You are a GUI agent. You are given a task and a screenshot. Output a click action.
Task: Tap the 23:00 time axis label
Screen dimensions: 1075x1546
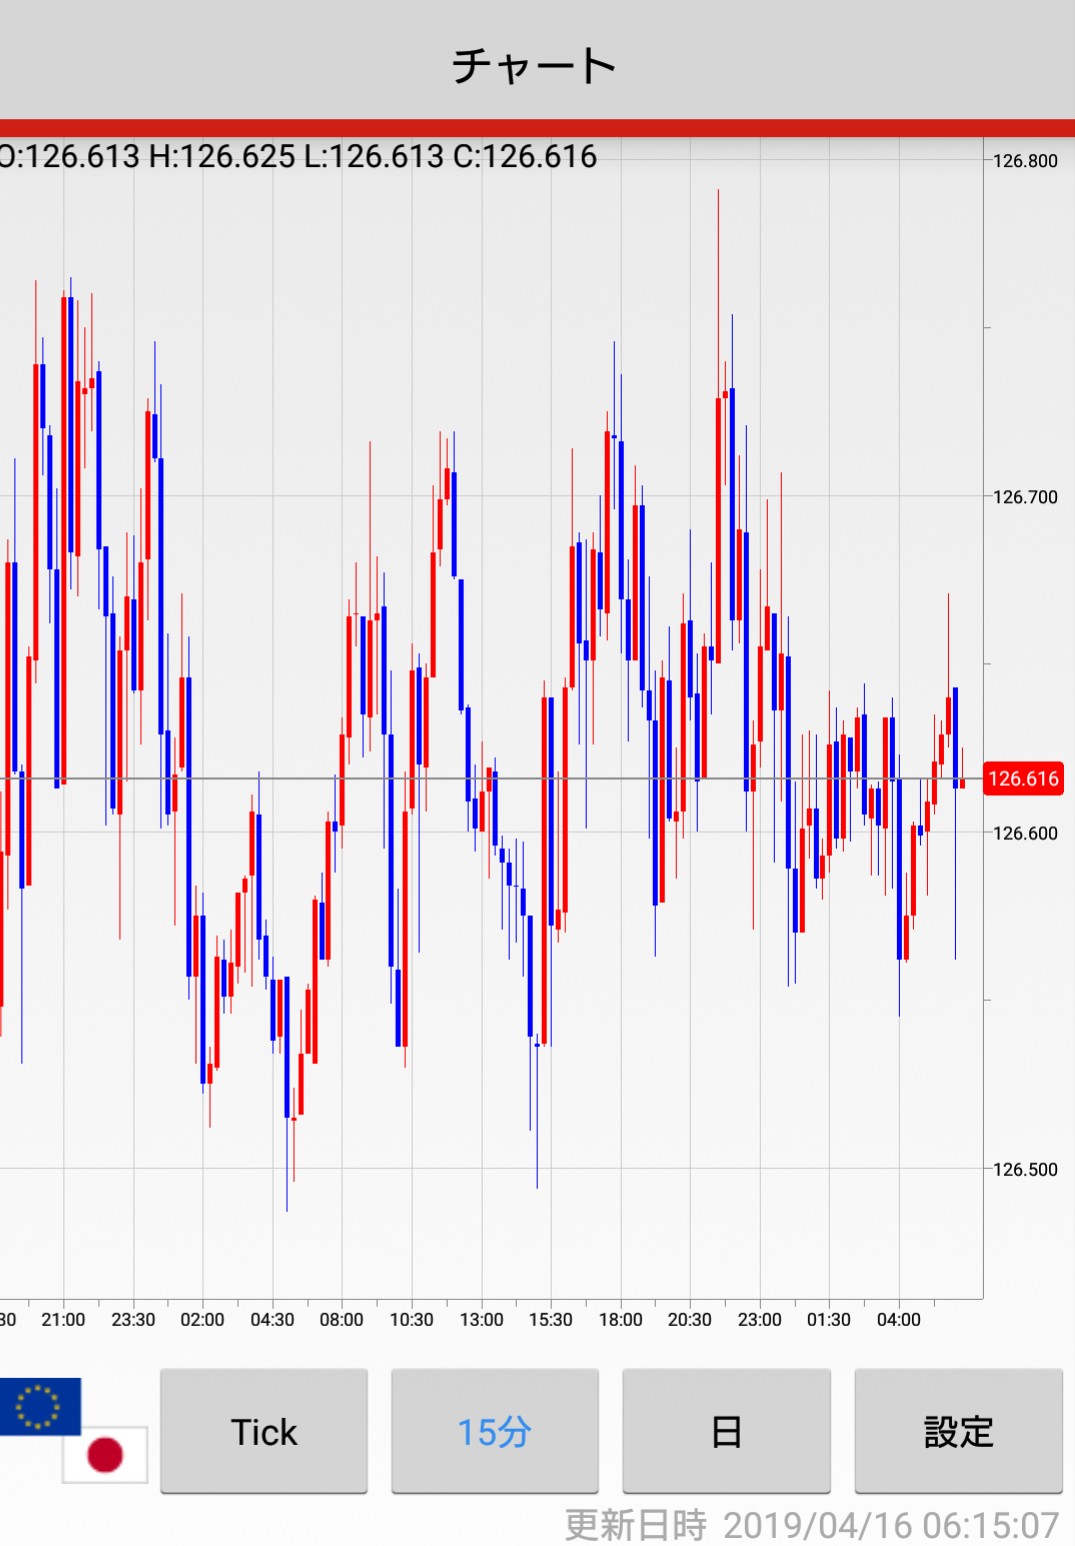click(759, 1320)
